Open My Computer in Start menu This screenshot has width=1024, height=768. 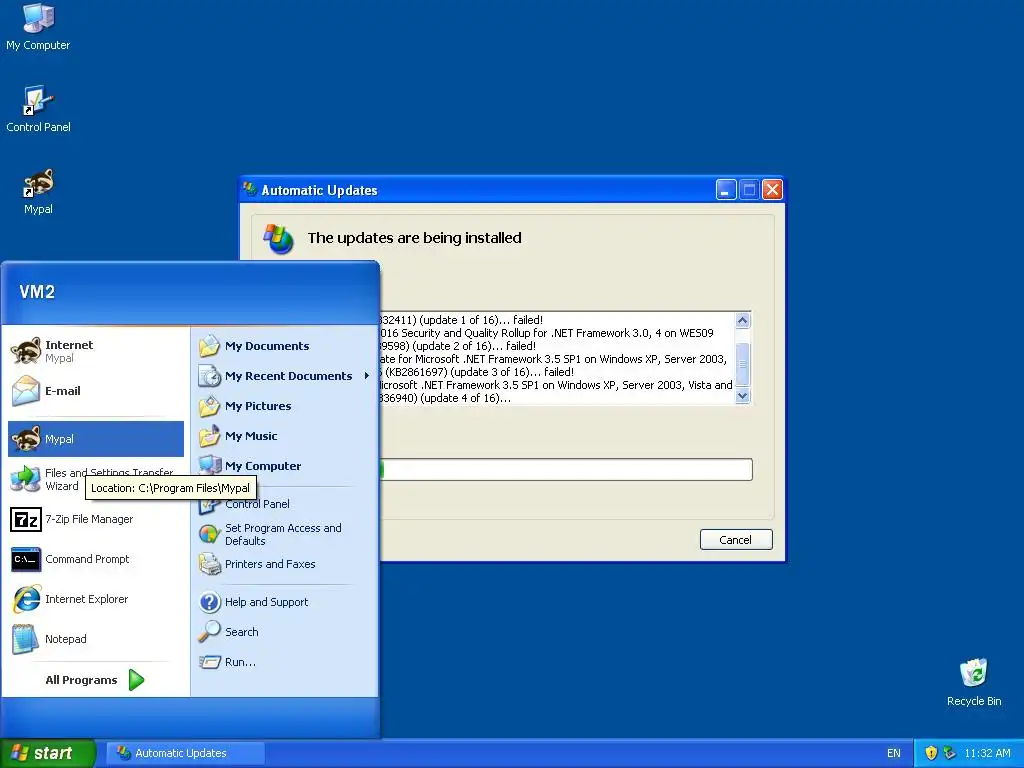click(284, 466)
